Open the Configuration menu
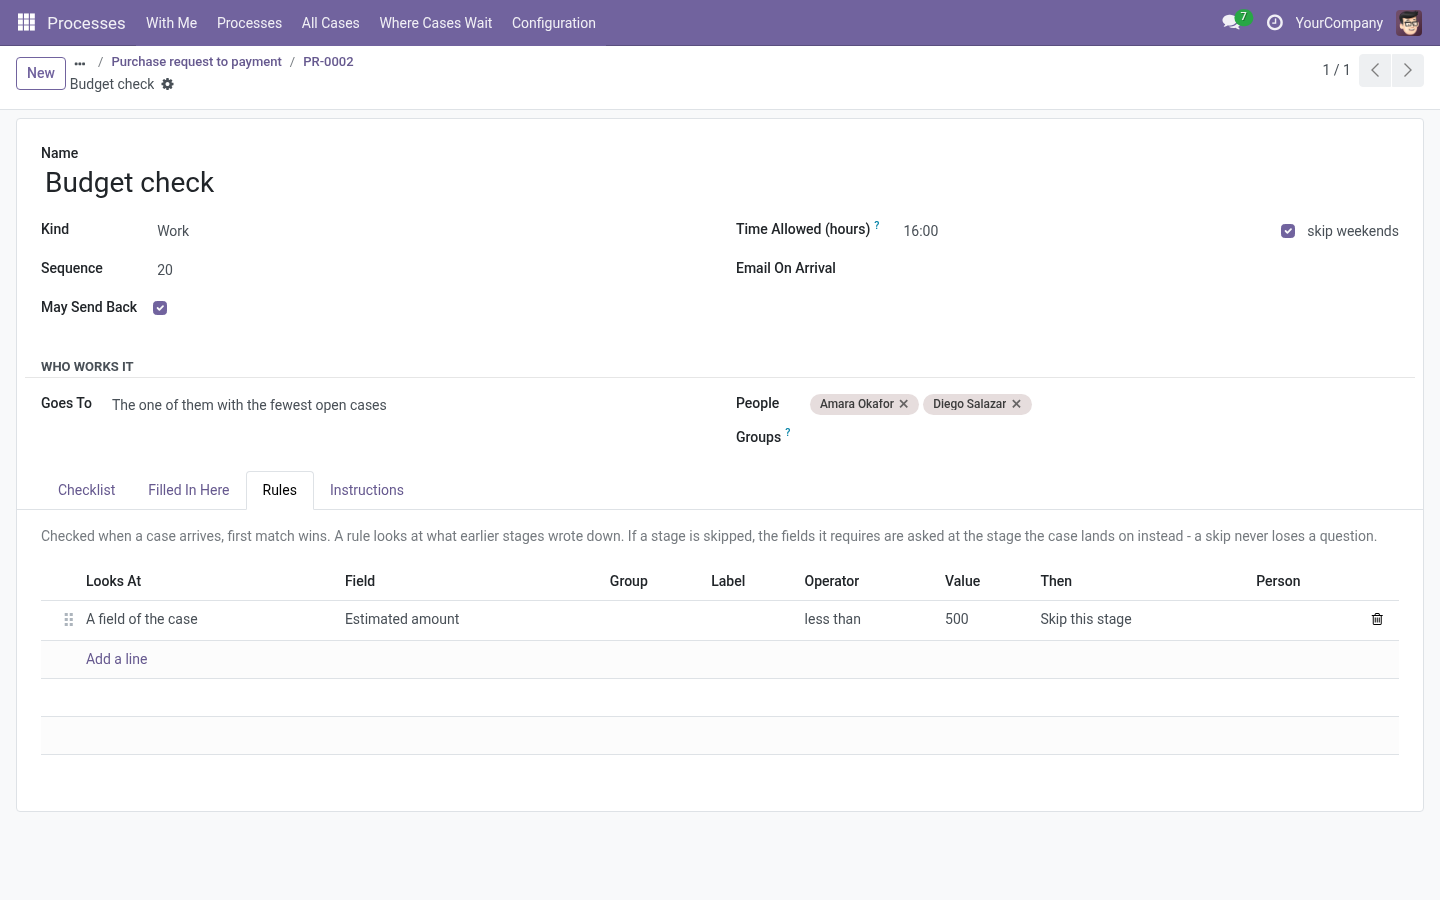This screenshot has height=900, width=1440. pos(554,22)
